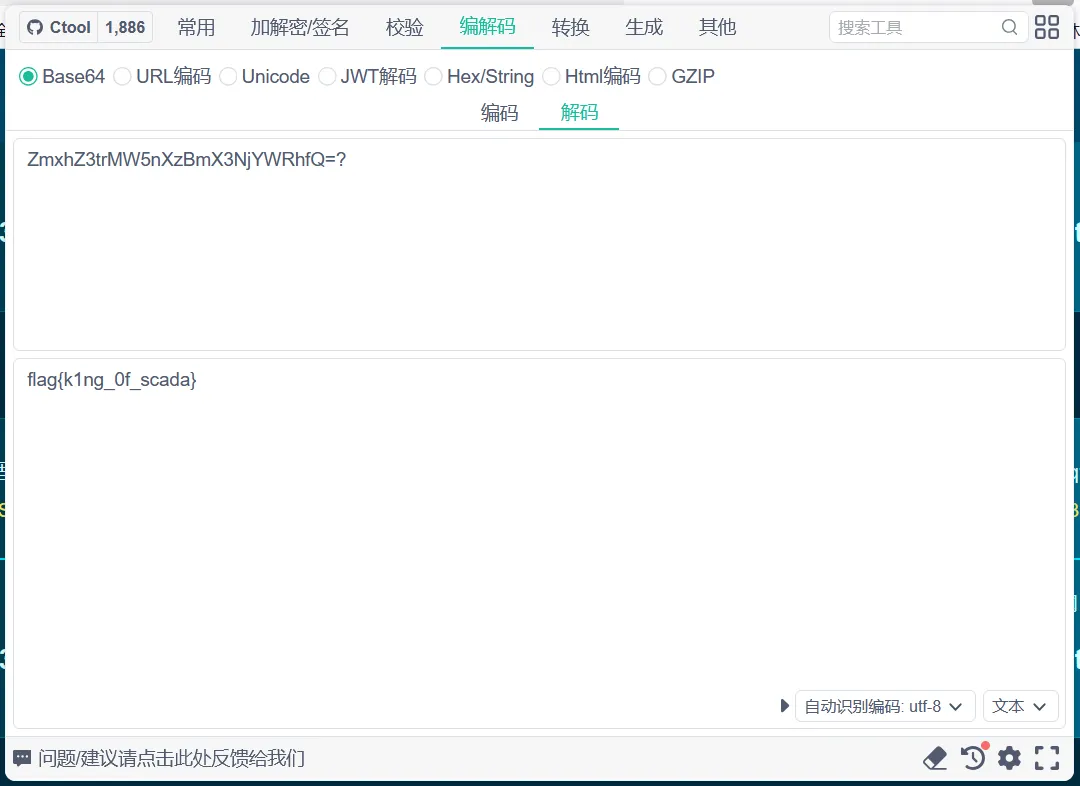Click the search magnifier icon
This screenshot has width=1080, height=786.
(1010, 27)
